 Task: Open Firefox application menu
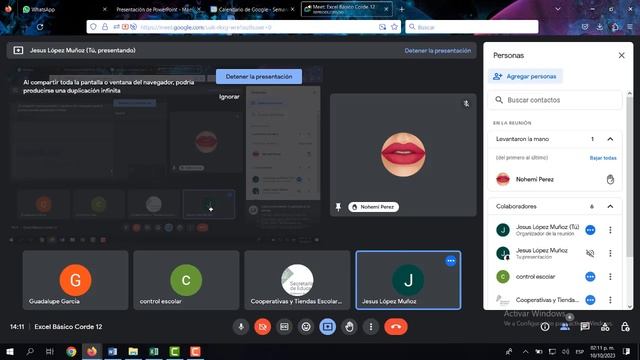click(630, 27)
